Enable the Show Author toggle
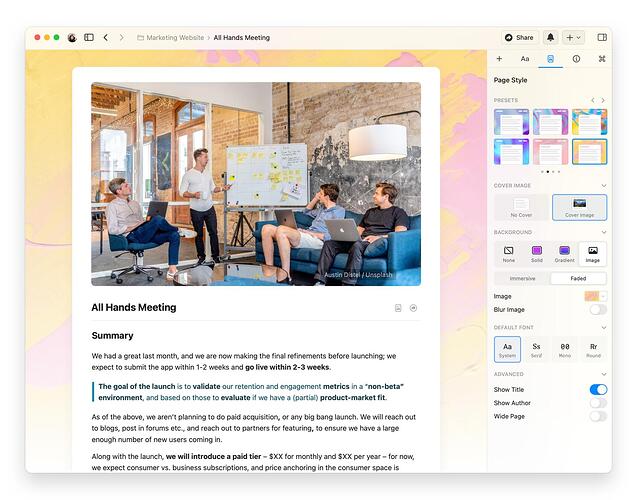 pos(597,403)
